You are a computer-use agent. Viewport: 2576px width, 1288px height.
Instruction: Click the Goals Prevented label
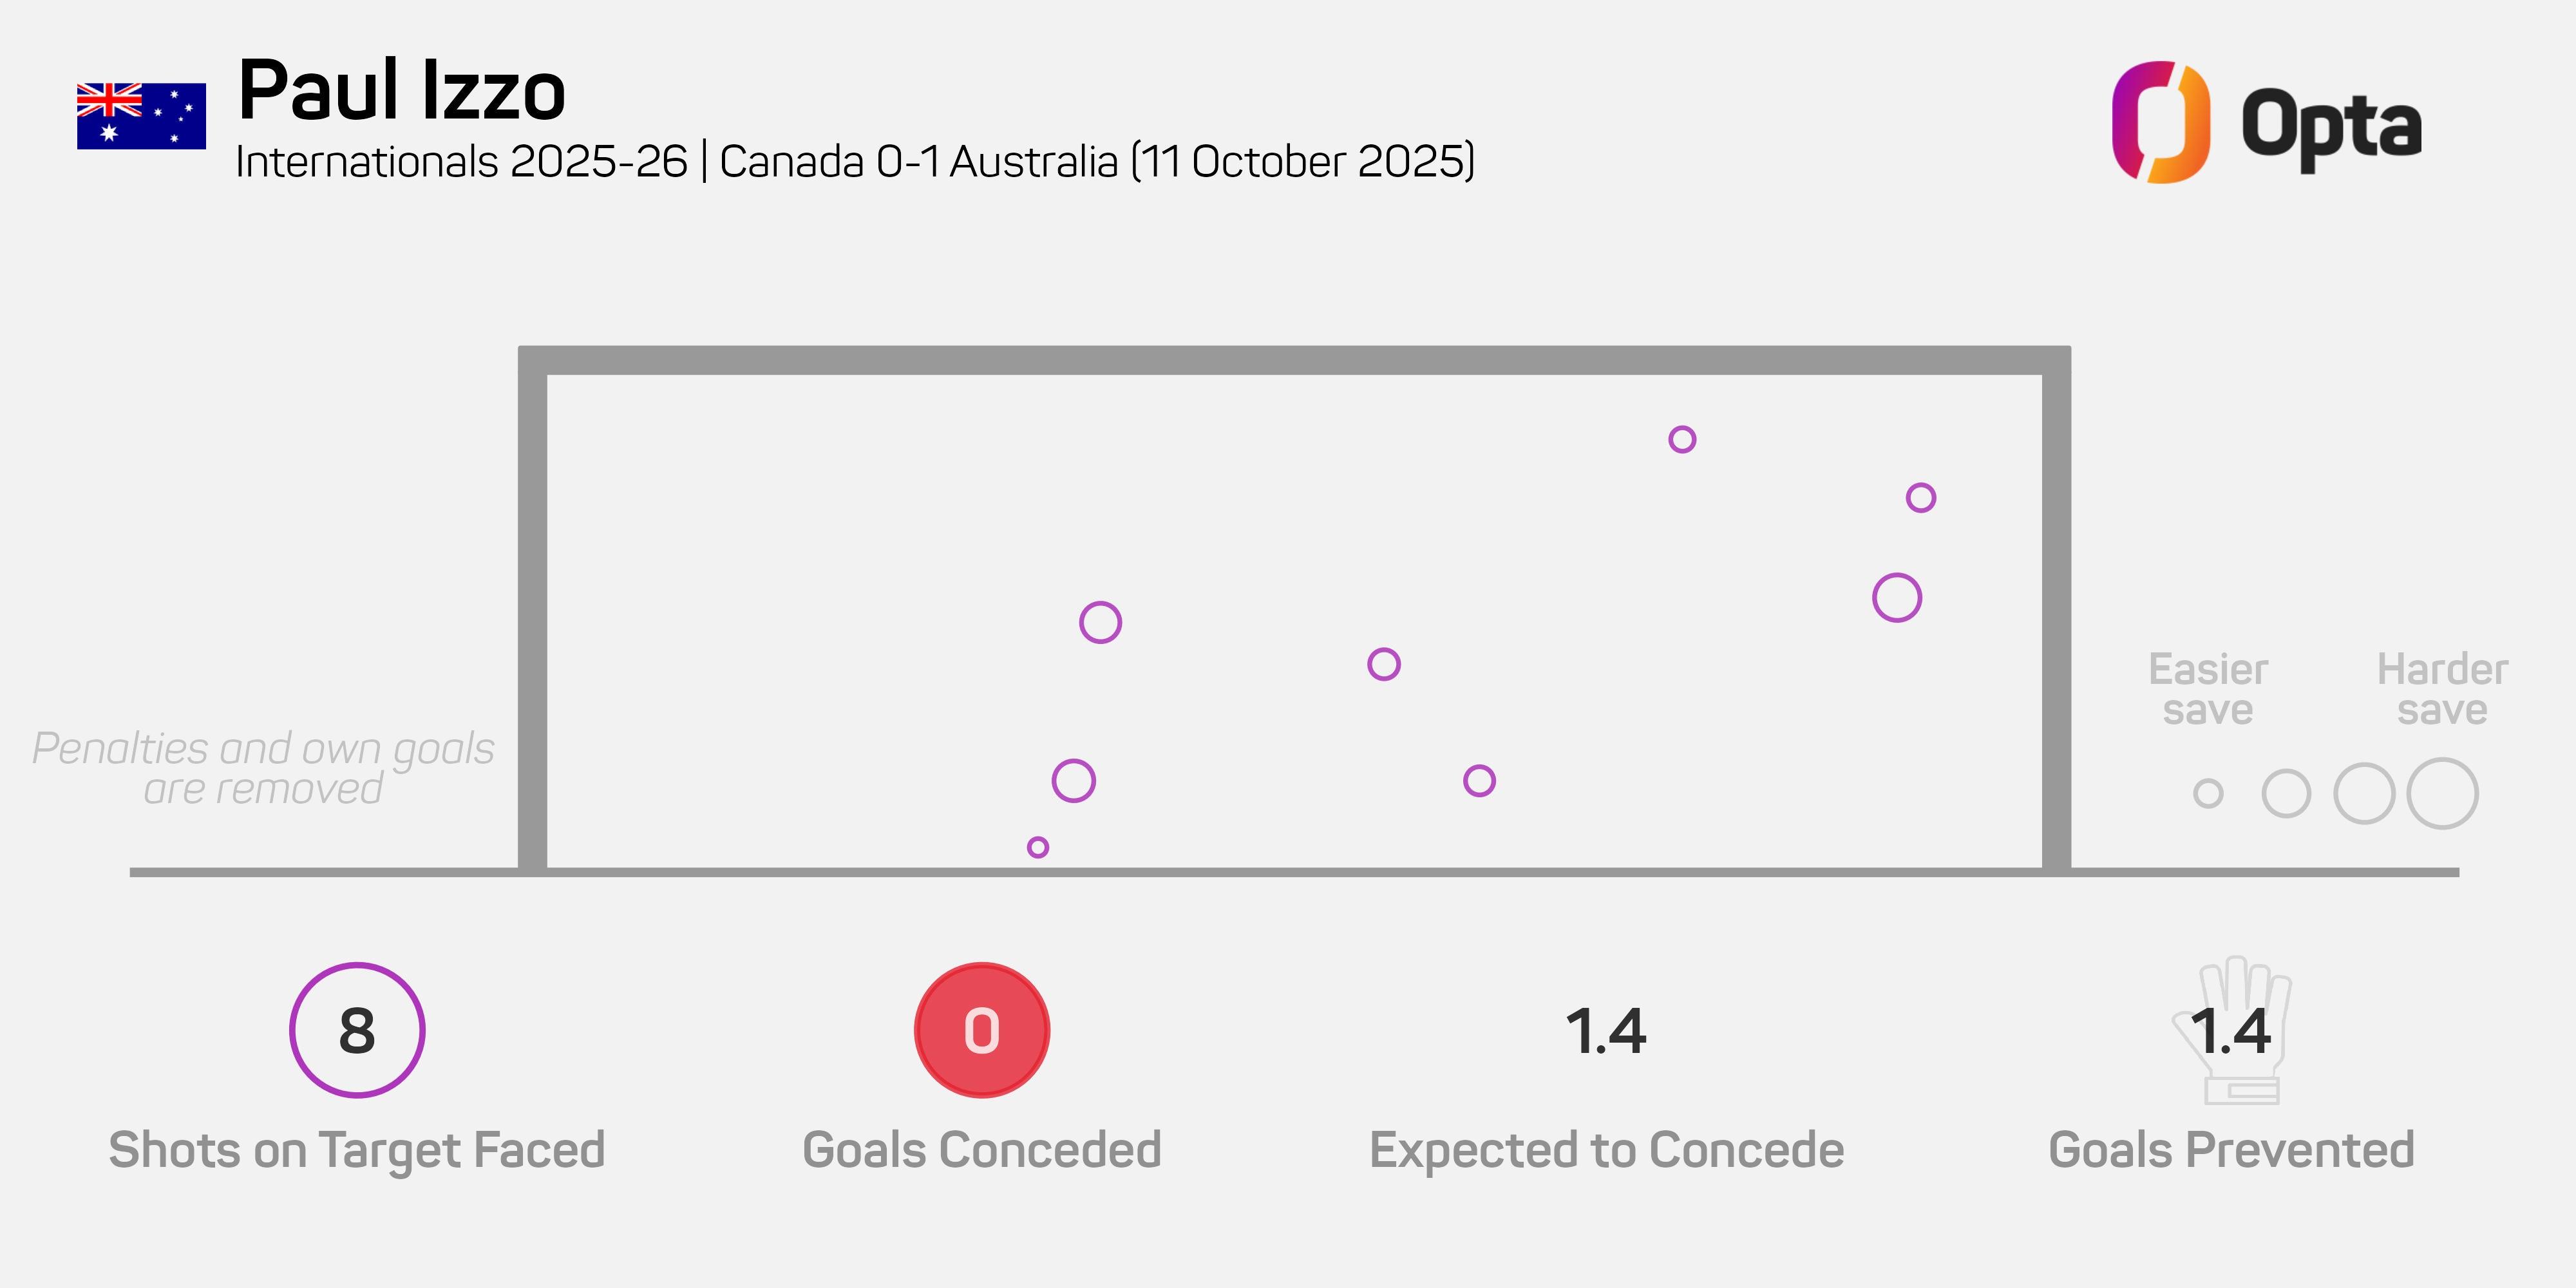point(2231,1150)
